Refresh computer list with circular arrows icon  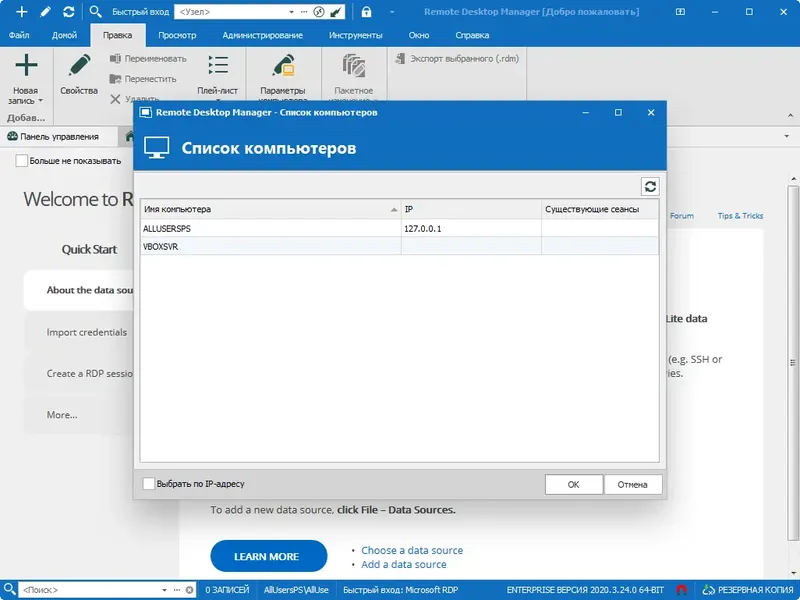648,185
